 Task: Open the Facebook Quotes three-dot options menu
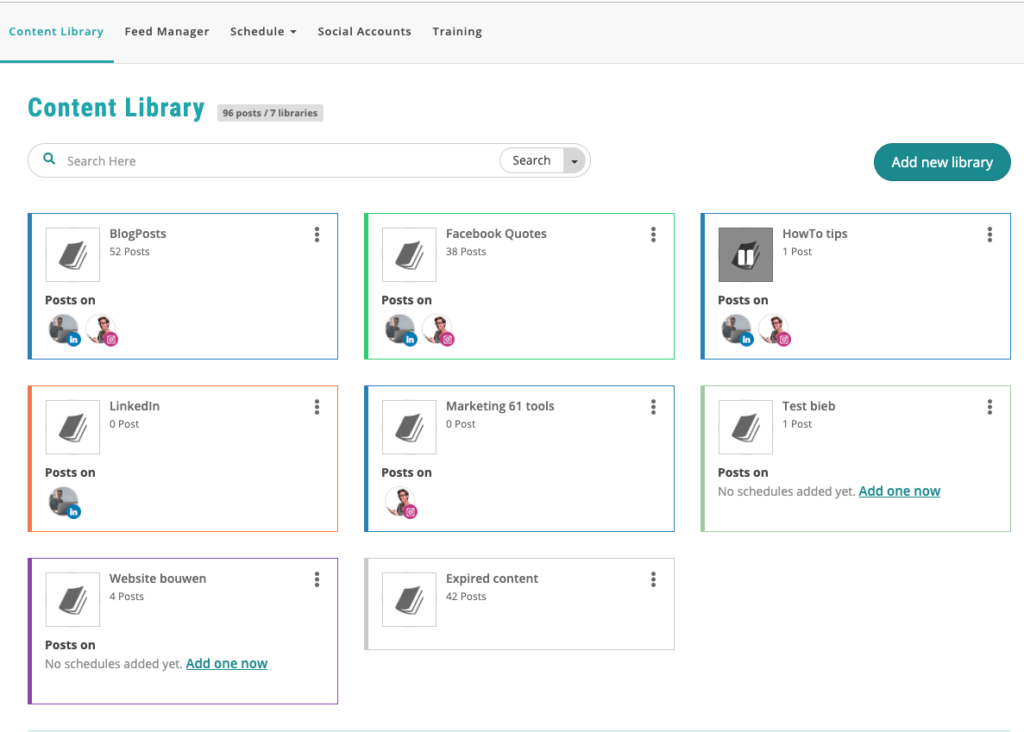653,235
